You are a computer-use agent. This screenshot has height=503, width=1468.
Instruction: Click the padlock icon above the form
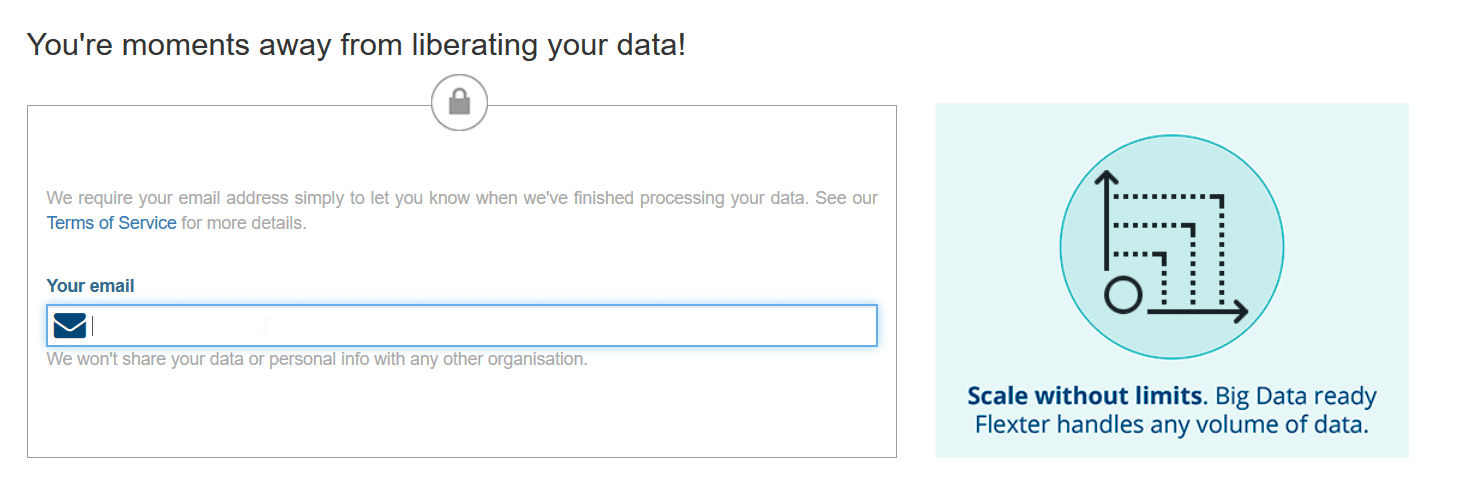(459, 102)
